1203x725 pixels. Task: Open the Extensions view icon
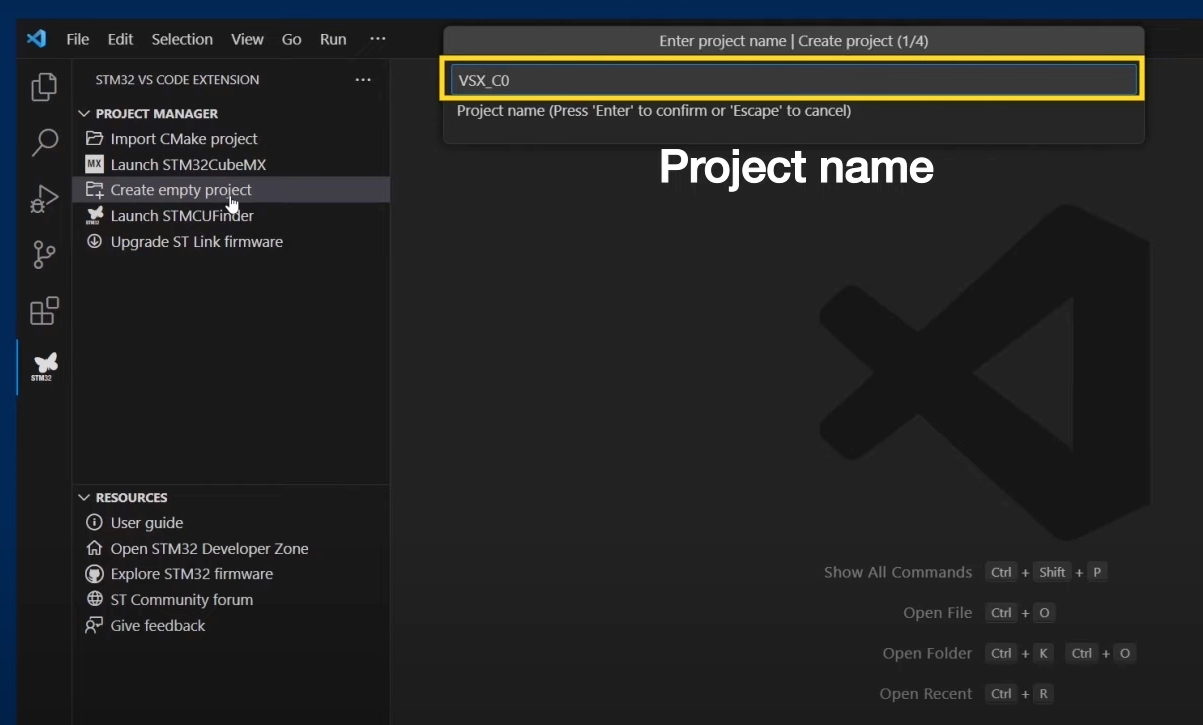44,311
